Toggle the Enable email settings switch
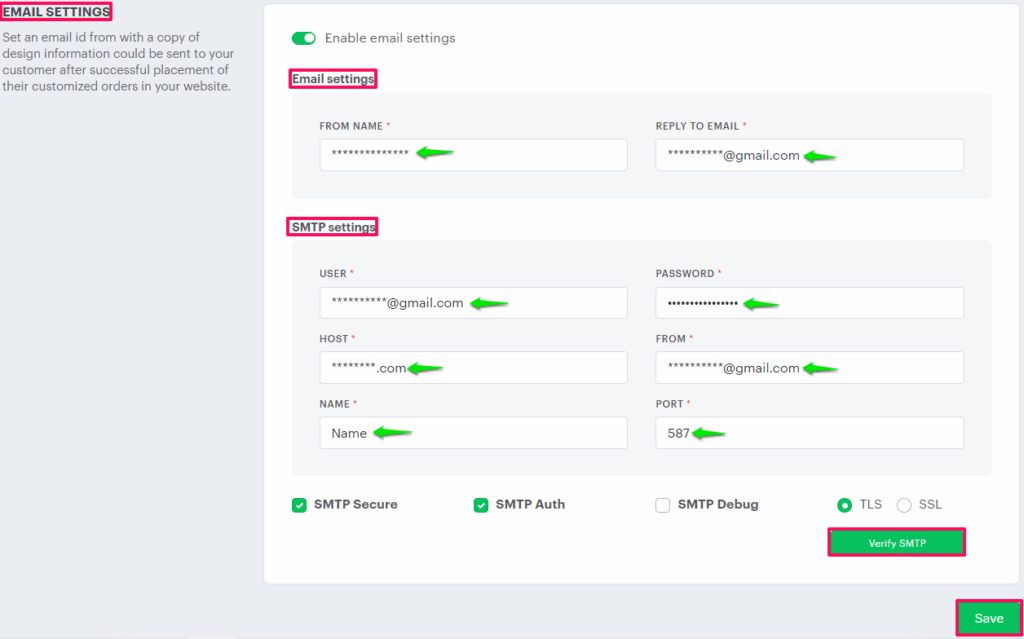Image resolution: width=1024 pixels, height=639 pixels. pyautogui.click(x=303, y=38)
